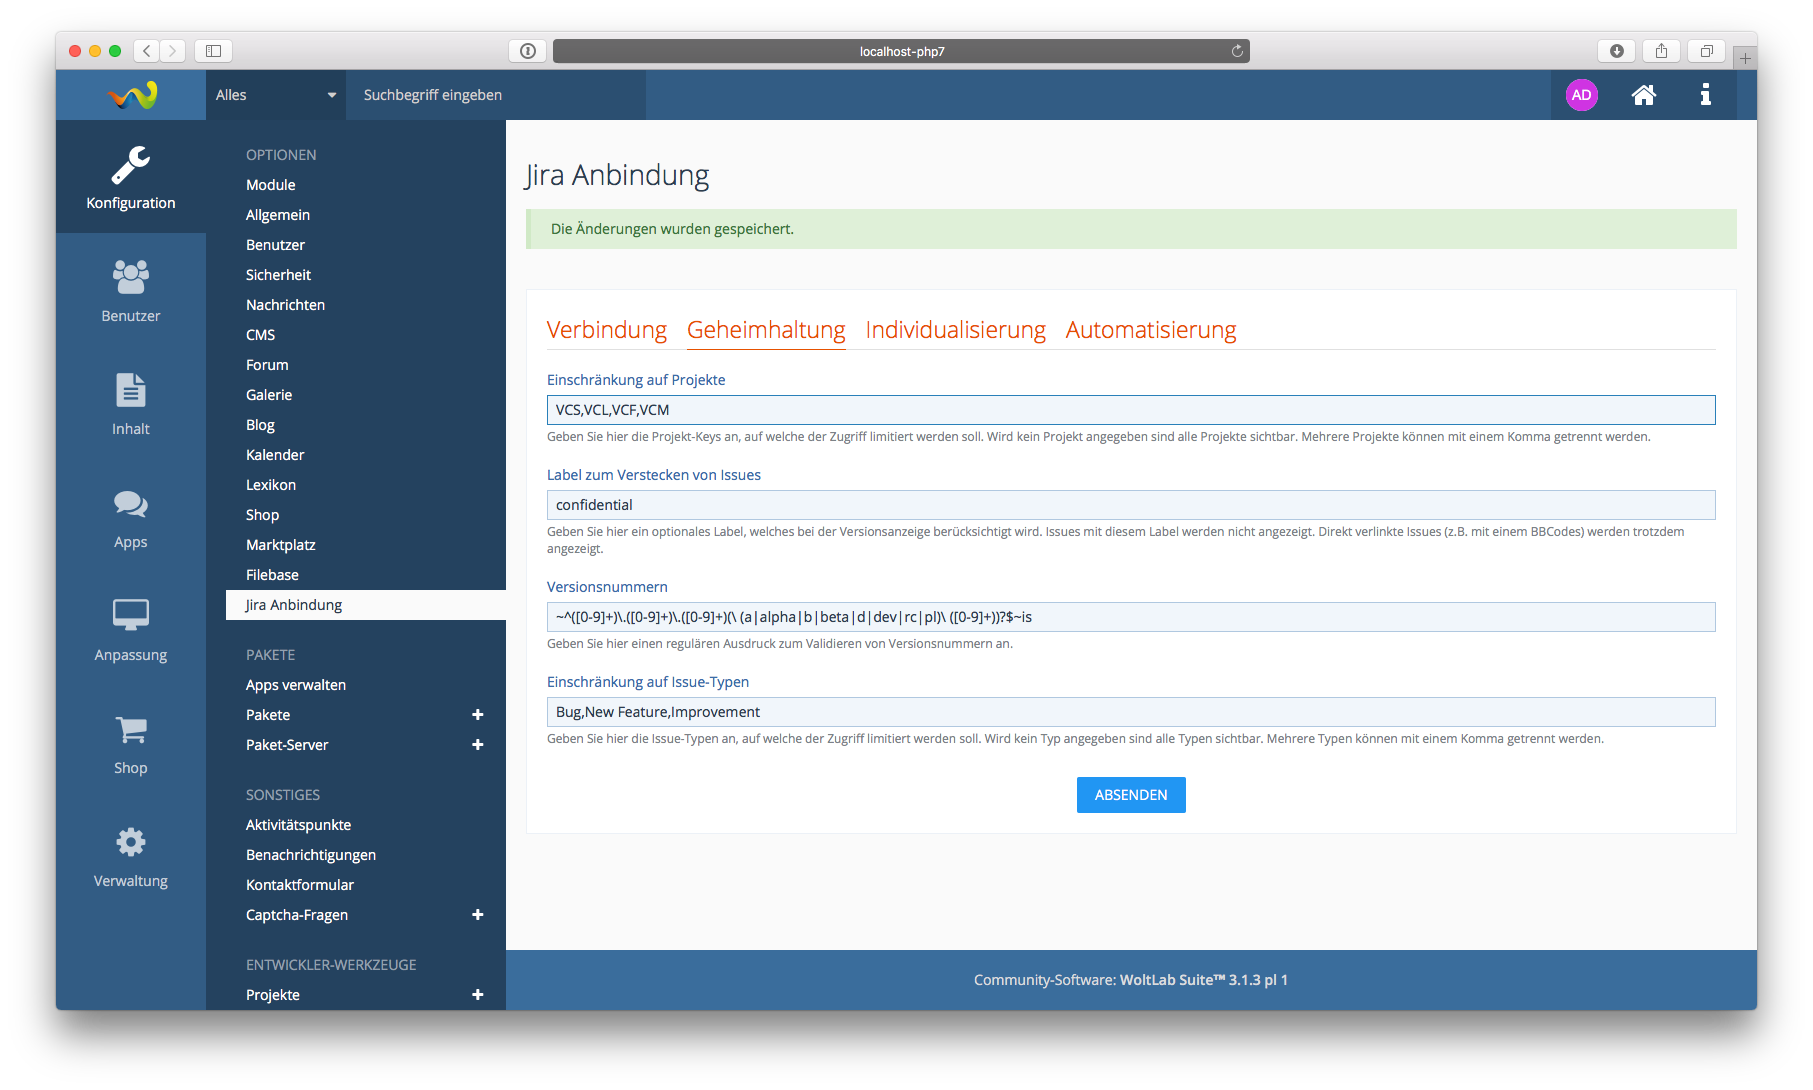Go to the home page icon
Screen dimensions: 1813x1090
point(1644,95)
